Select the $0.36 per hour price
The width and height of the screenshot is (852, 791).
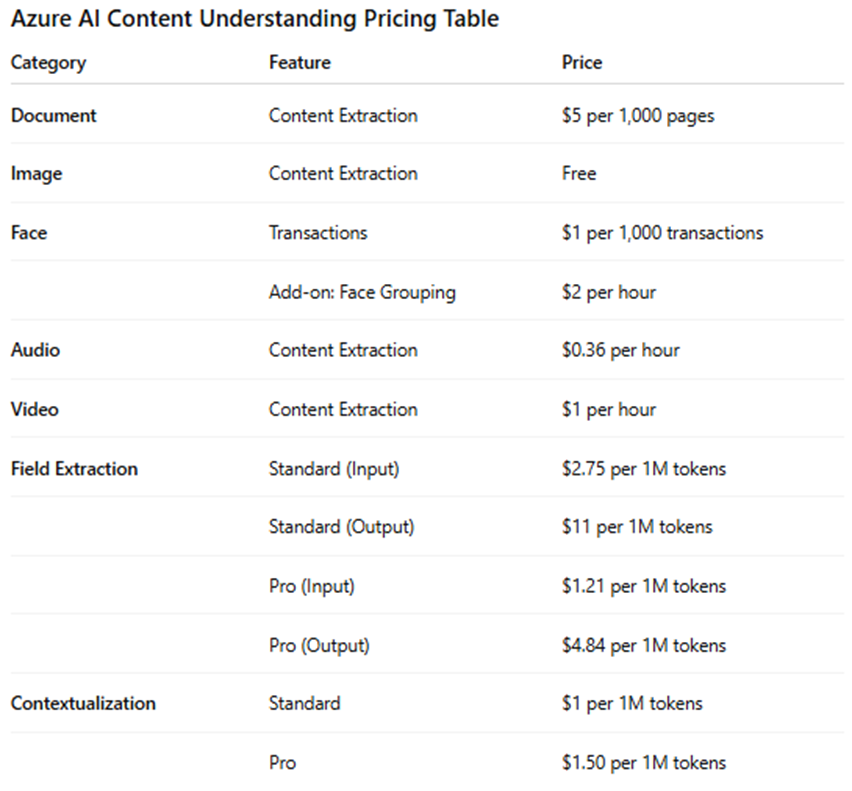tap(621, 350)
